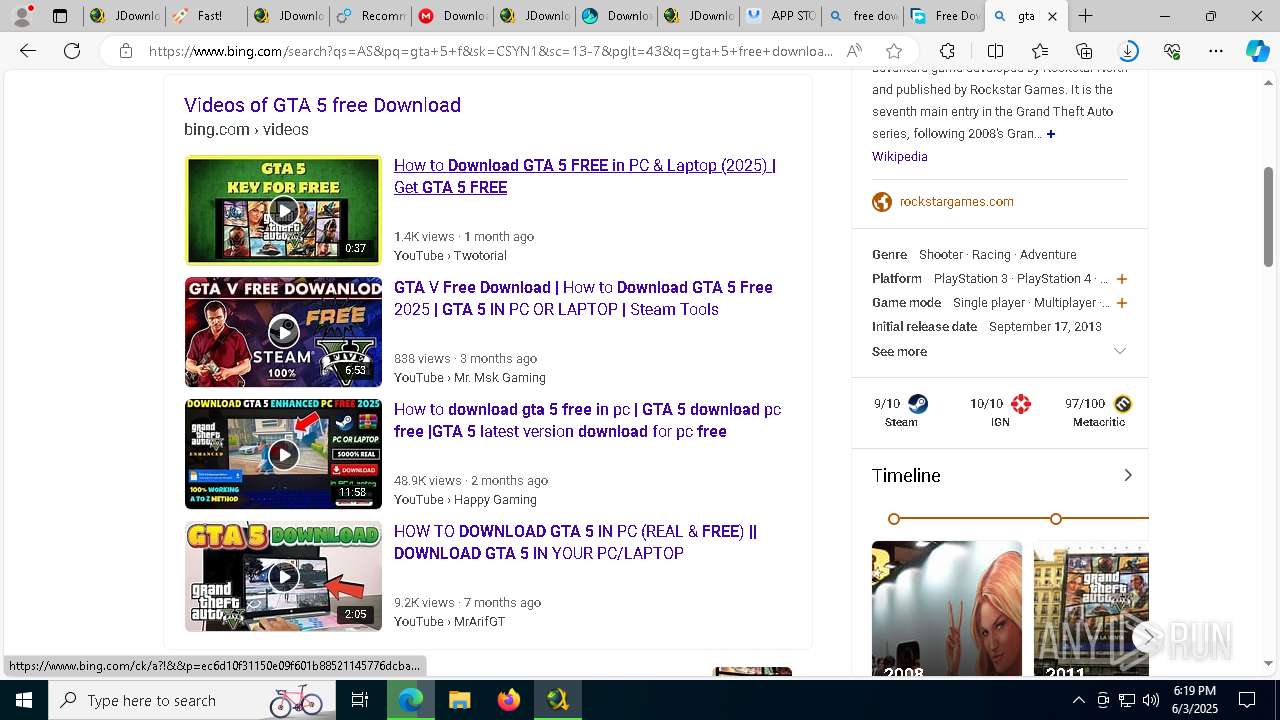This screenshot has width=1280, height=720.
Task: Open the Extensions puzzle icon
Action: pyautogui.click(x=947, y=51)
